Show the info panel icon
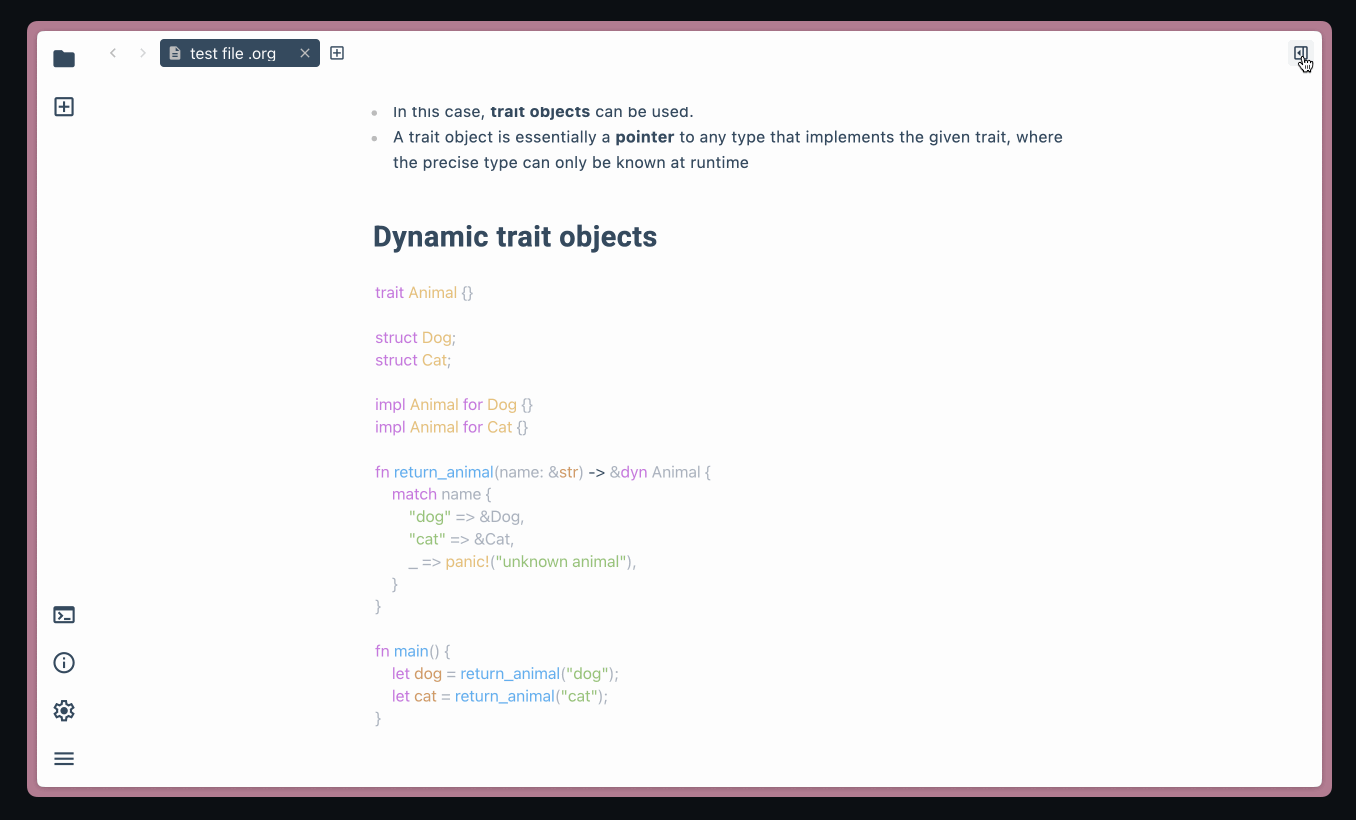This screenshot has width=1356, height=820. pos(64,663)
